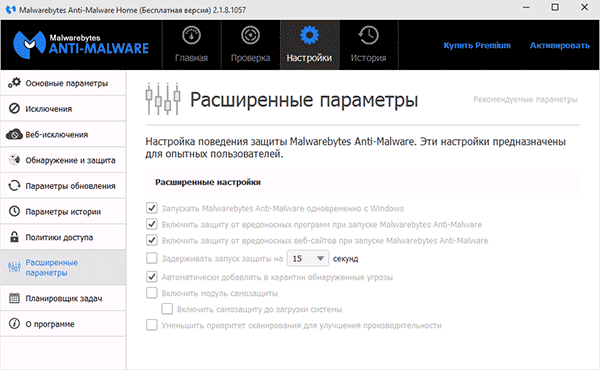Click the globe icon beside Обнаружение и защита

click(14, 160)
